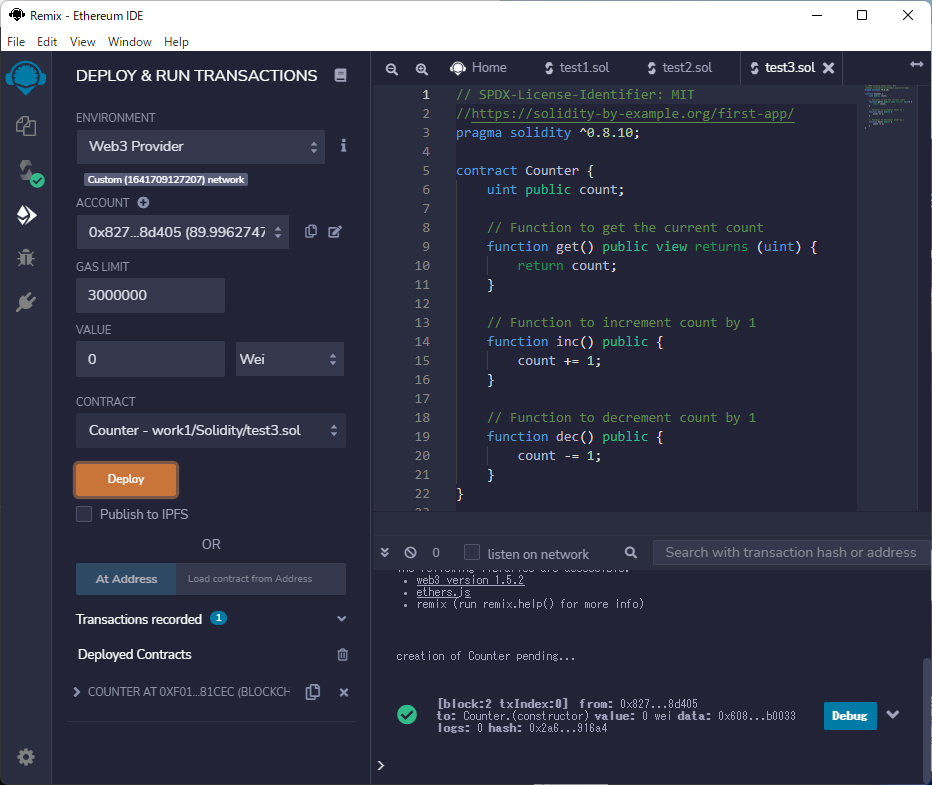
Task: Open the Wei unit dropdown
Action: (290, 359)
